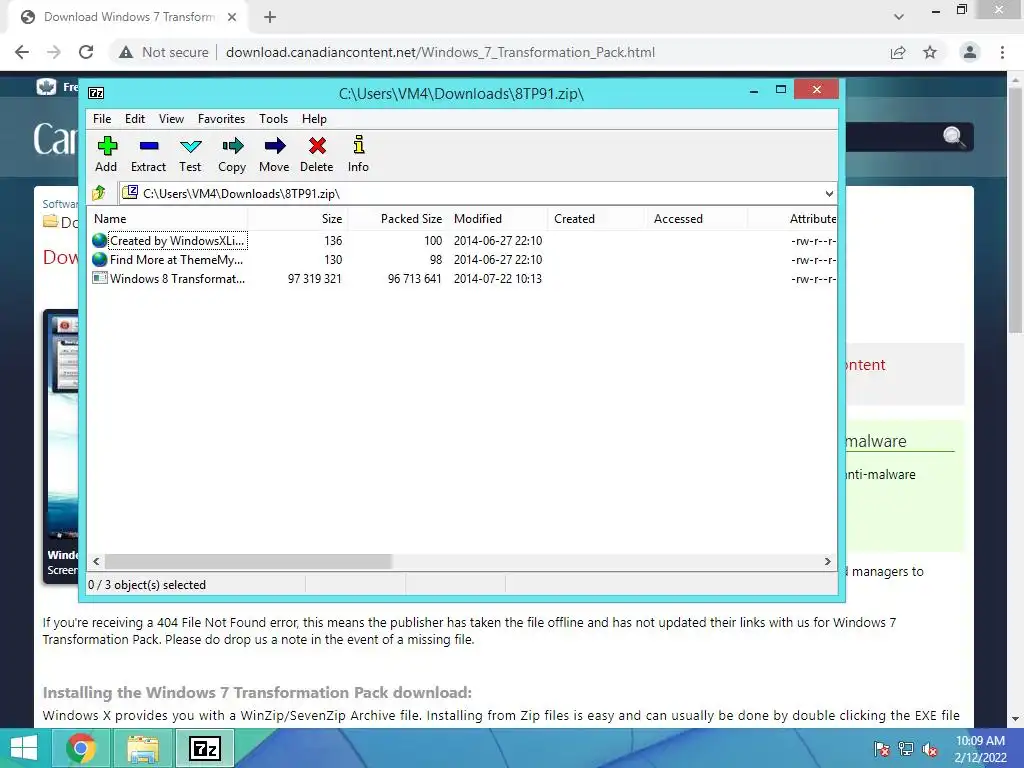Click the Add toolbar icon in 7-Zip

point(106,146)
